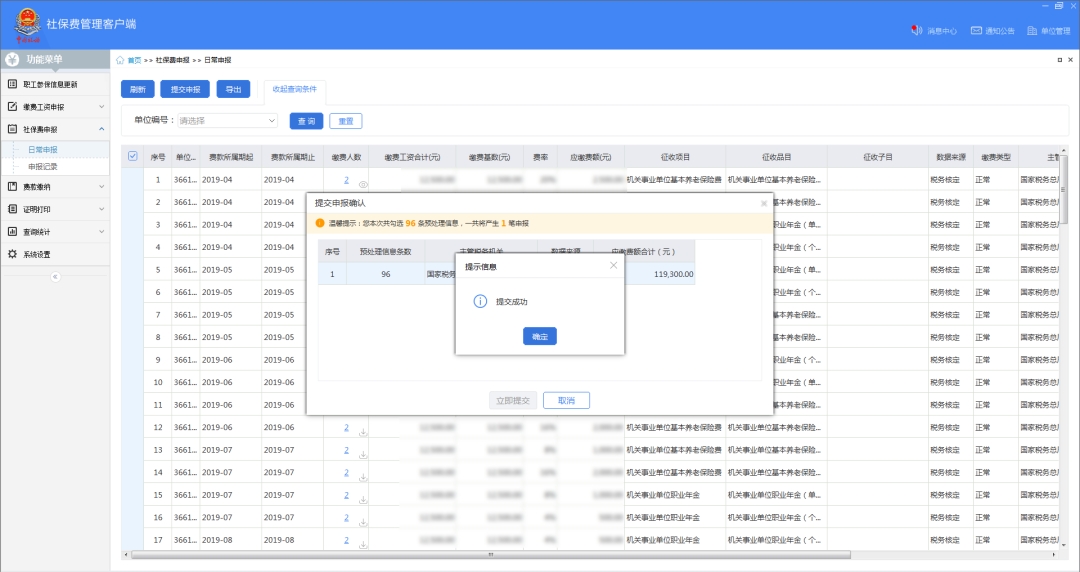Click the 导出 export button
This screenshot has height=572, width=1080.
[233, 89]
